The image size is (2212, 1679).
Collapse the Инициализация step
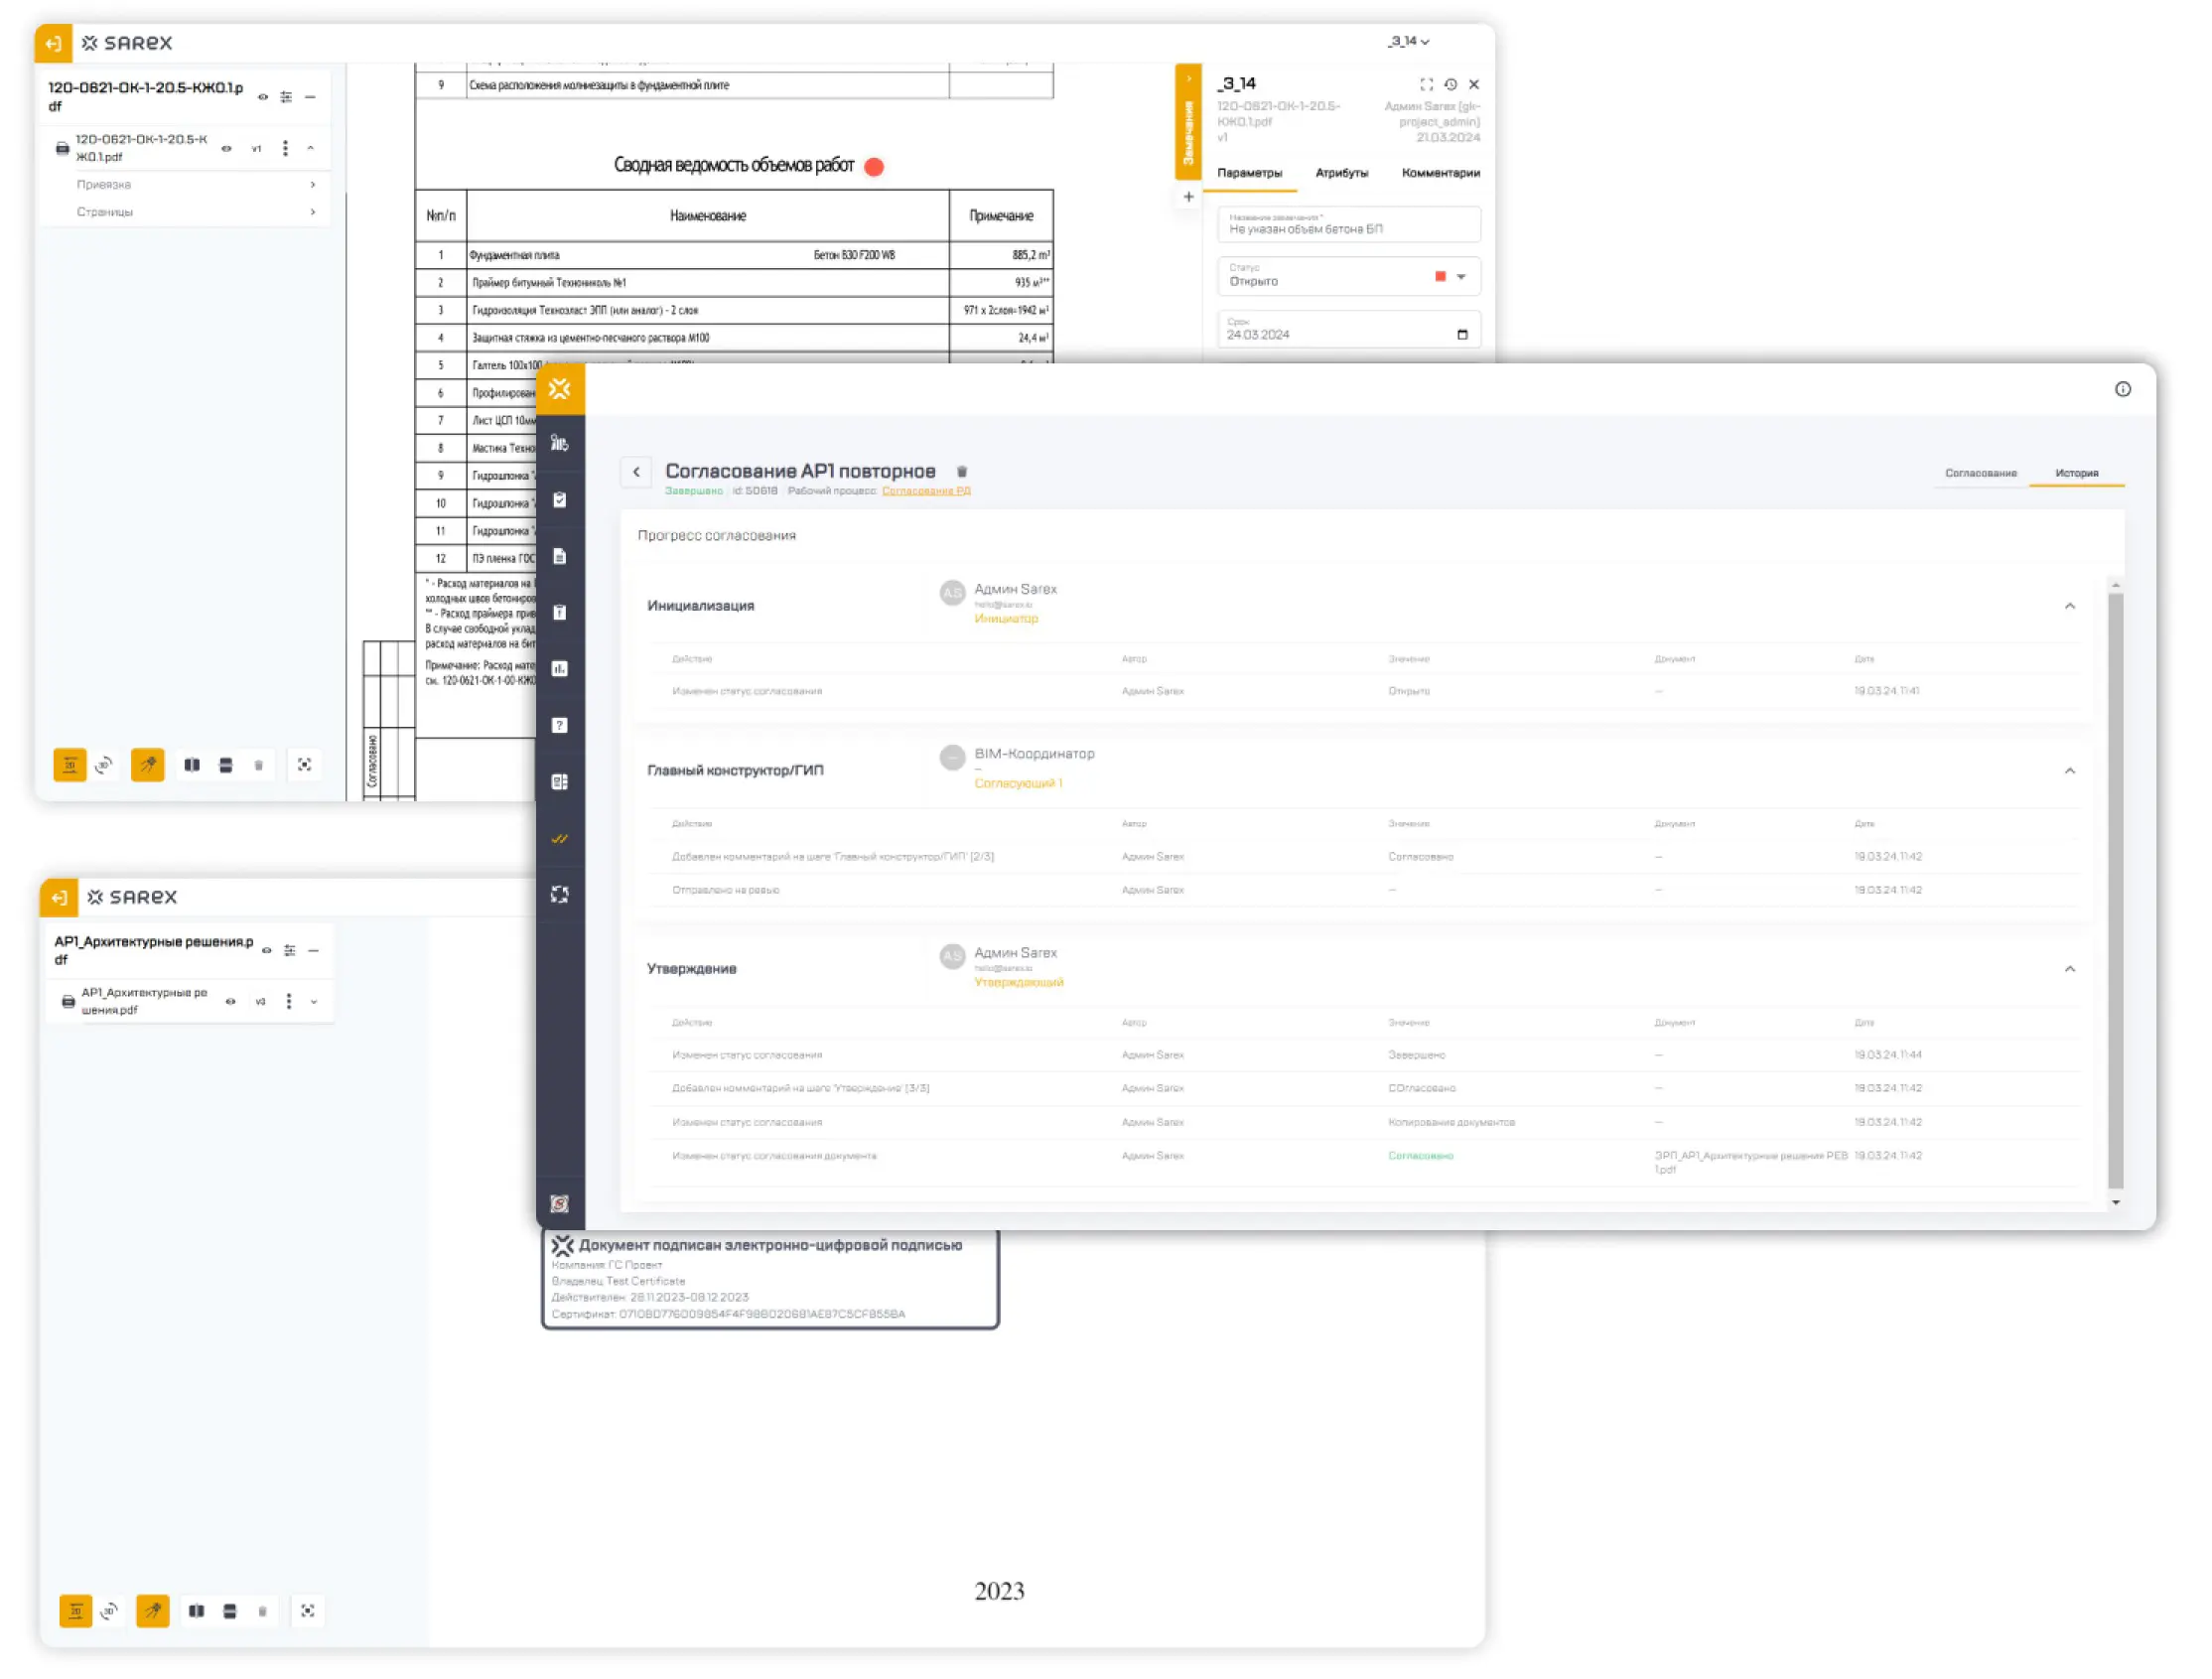tap(2069, 606)
